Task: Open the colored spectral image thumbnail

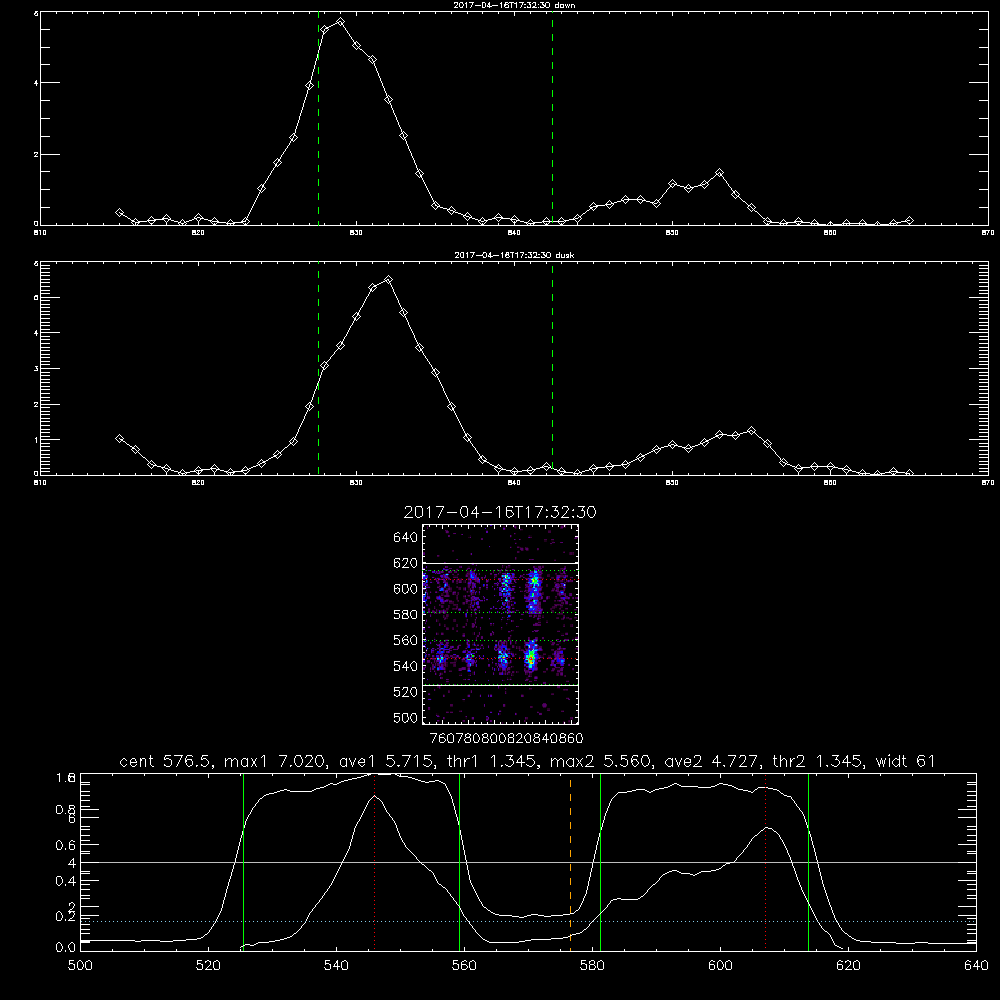Action: pyautogui.click(x=501, y=624)
